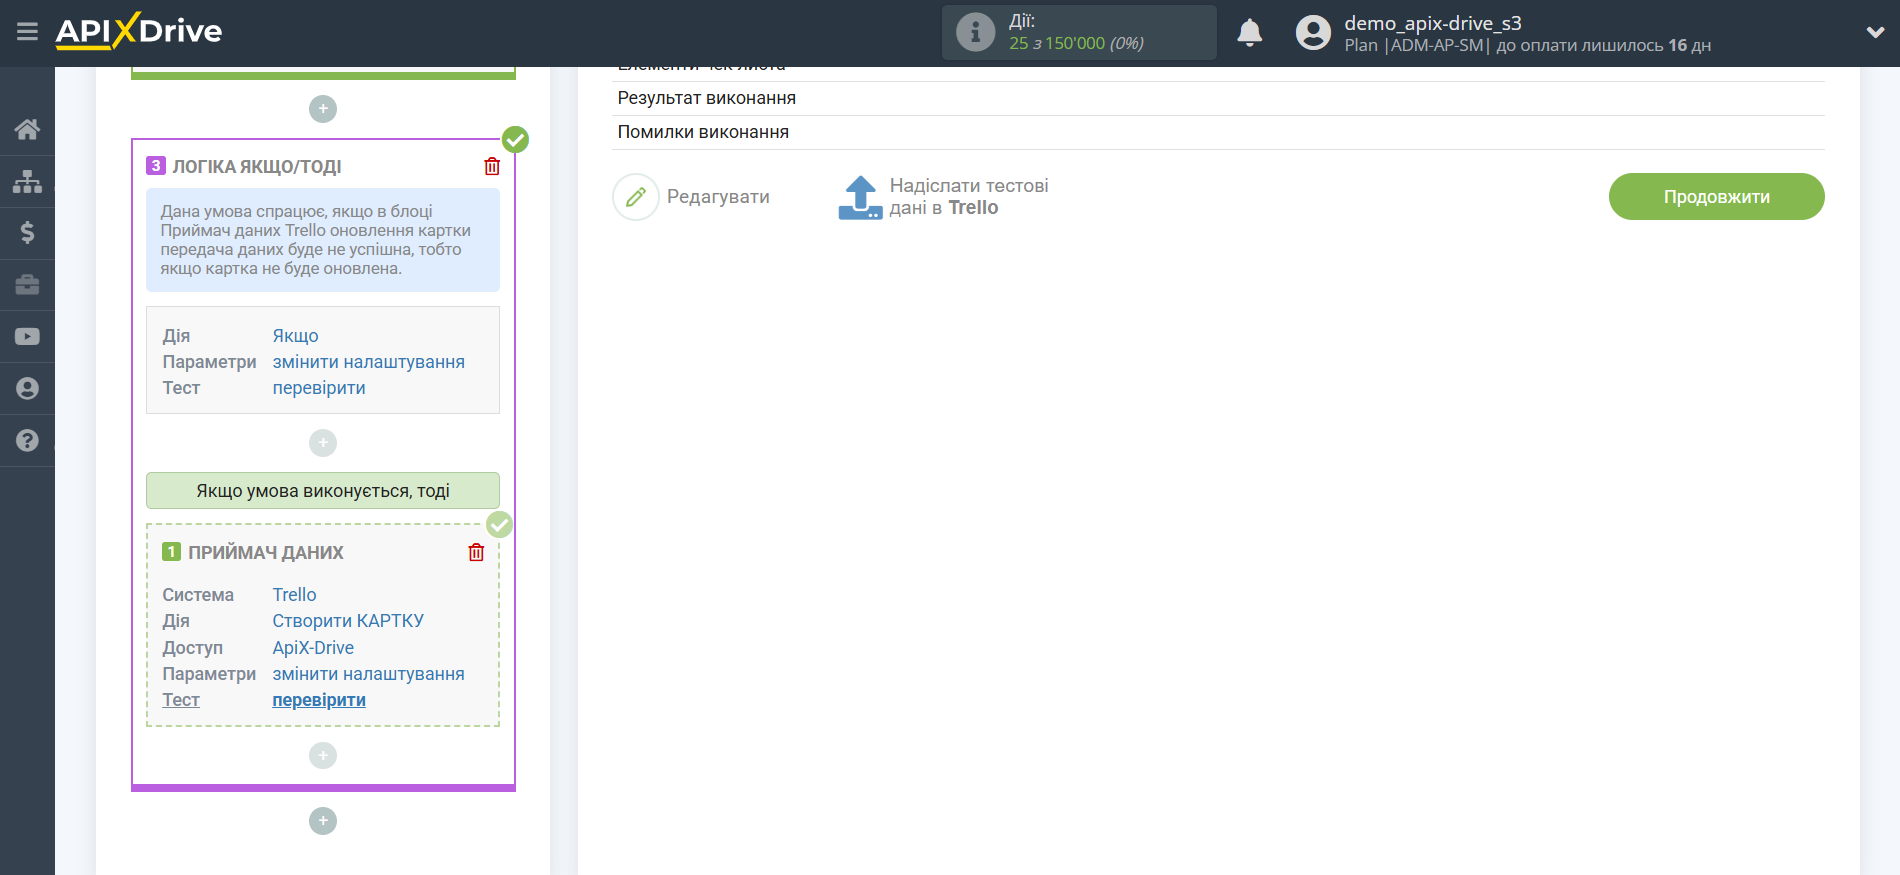Viewport: 1900px width, 875px height.
Task: Click the green checkmark on the logic block
Action: (515, 139)
